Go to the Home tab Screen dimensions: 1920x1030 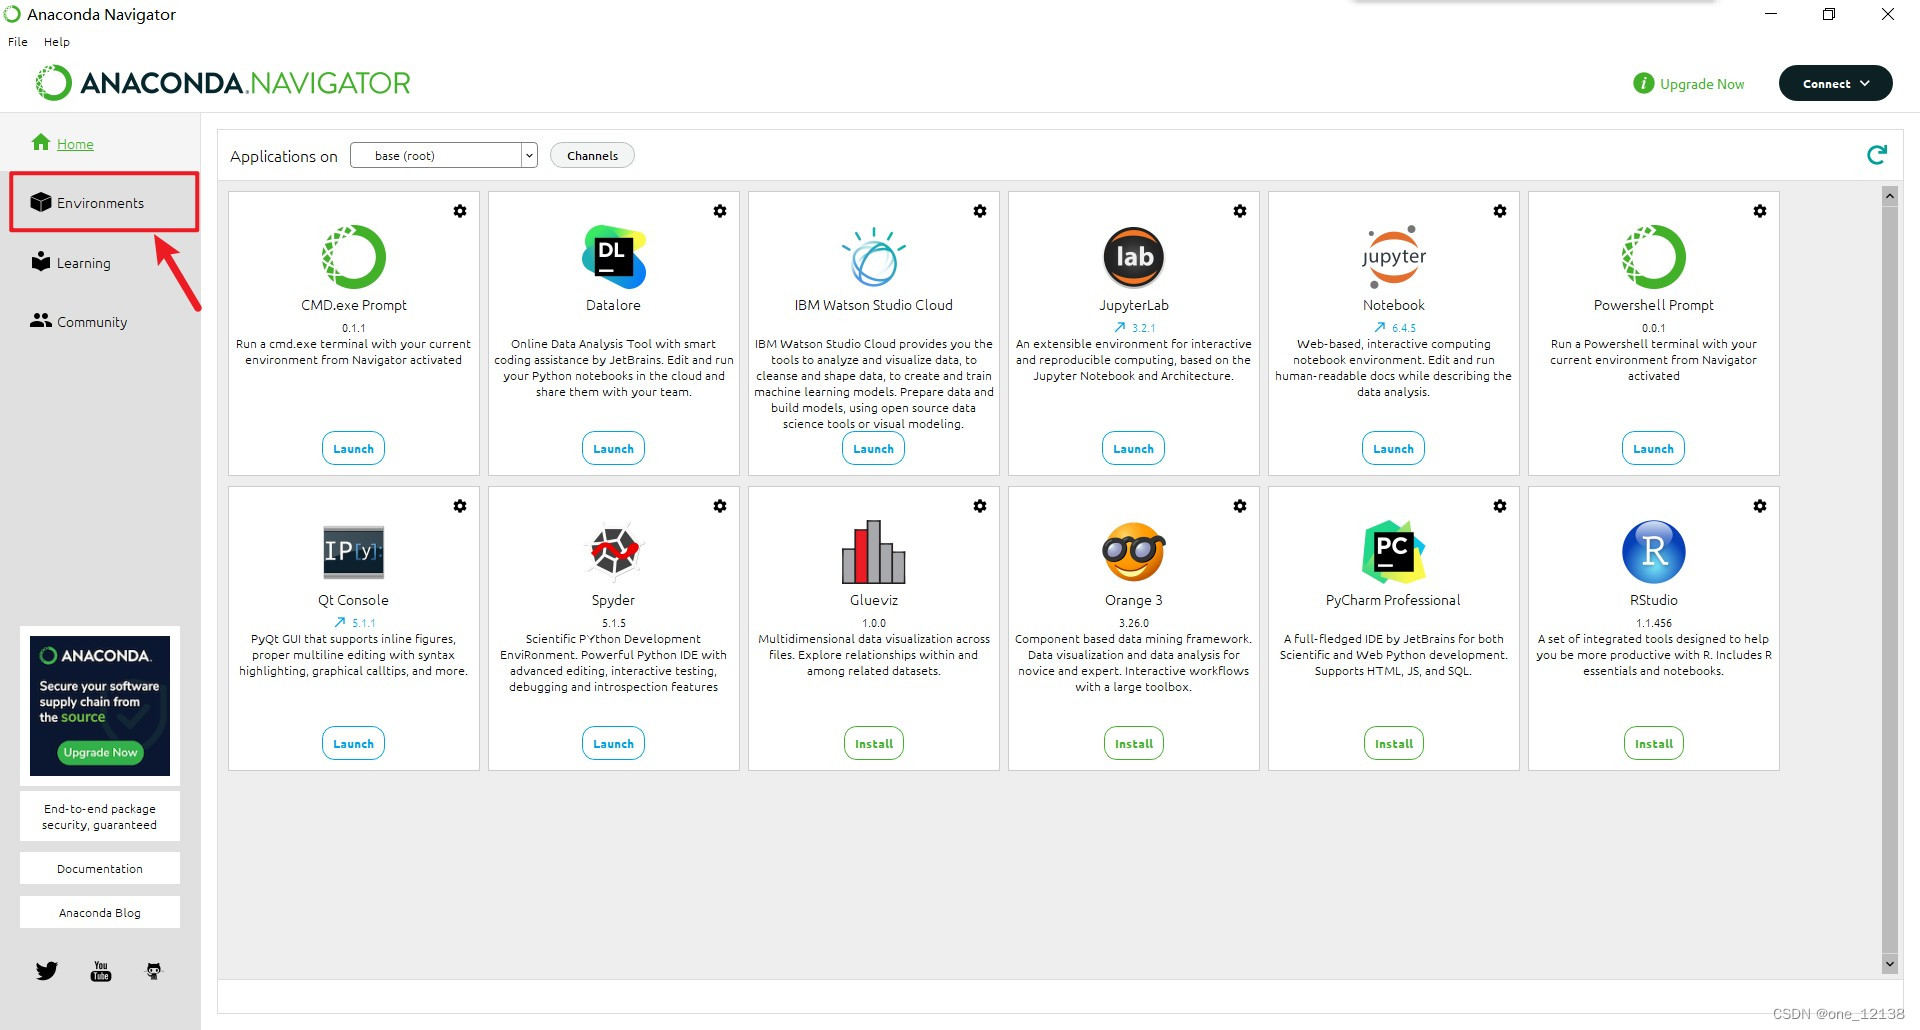[75, 144]
